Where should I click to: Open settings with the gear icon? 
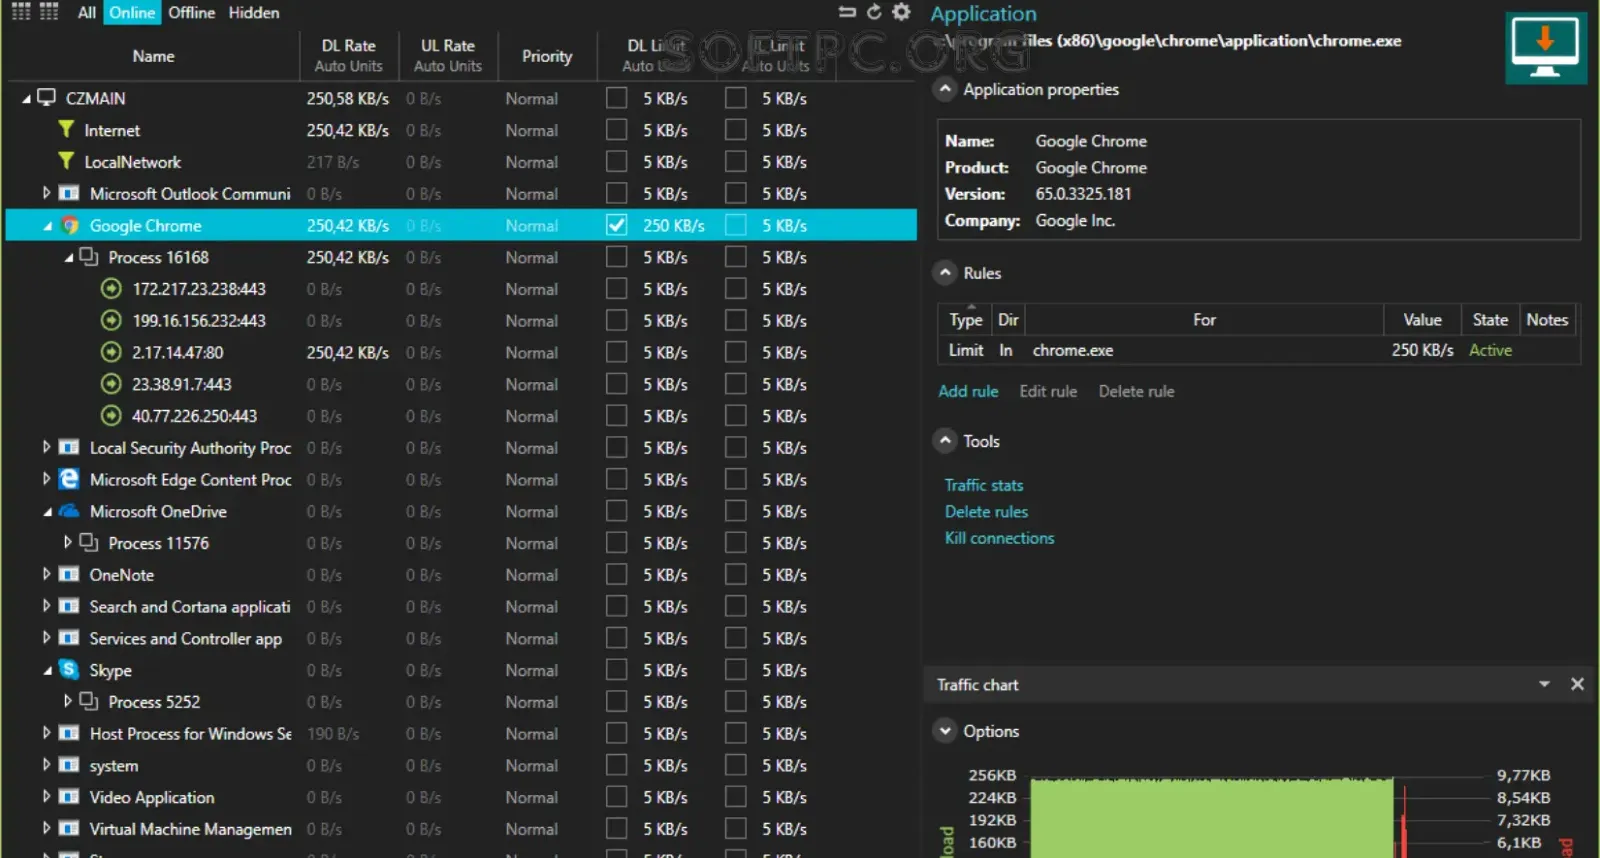pyautogui.click(x=901, y=12)
